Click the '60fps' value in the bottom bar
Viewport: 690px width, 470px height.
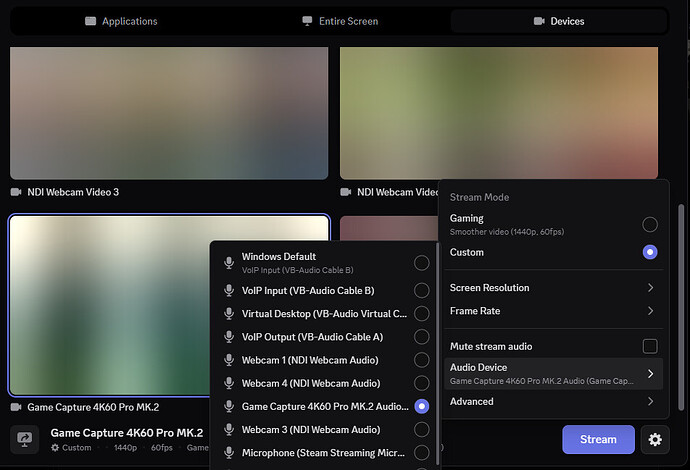161,448
